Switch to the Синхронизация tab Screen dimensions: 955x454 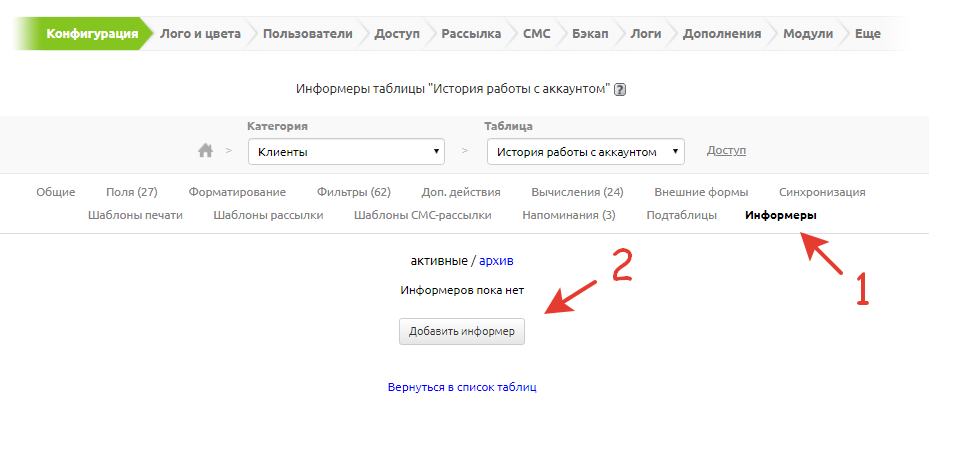pos(822,192)
